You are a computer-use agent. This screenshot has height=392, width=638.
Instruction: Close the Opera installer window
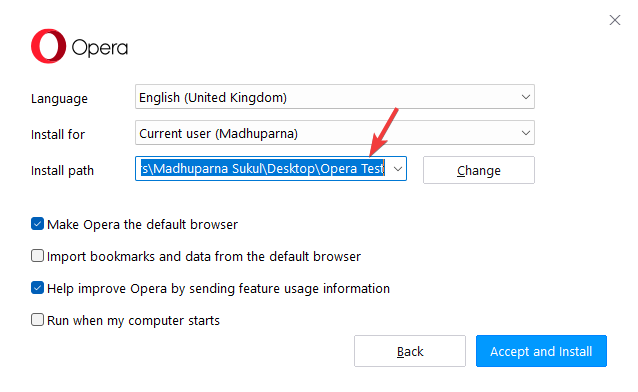614,20
